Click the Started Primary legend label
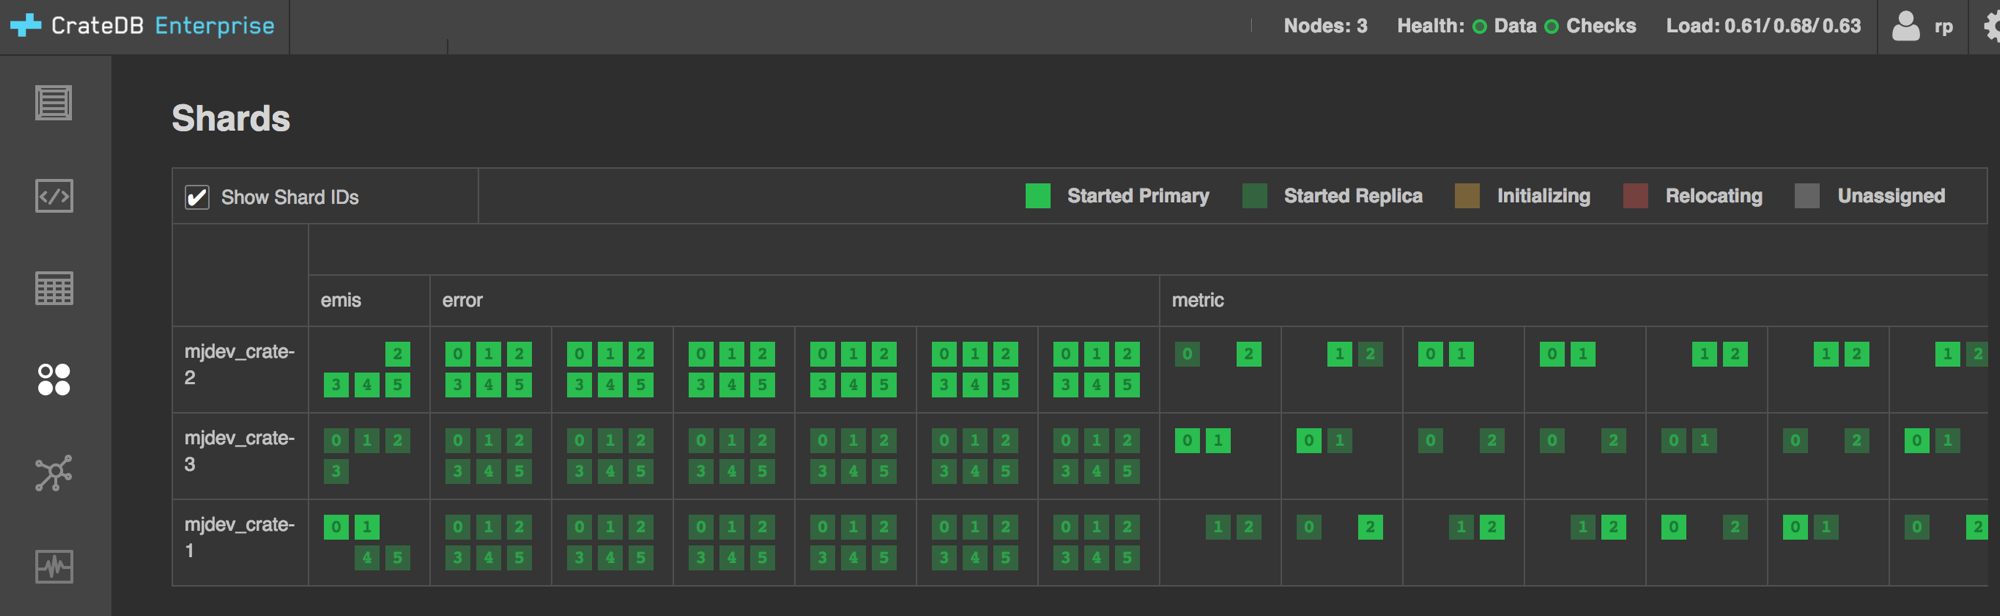The width and height of the screenshot is (2000, 616). point(1138,196)
